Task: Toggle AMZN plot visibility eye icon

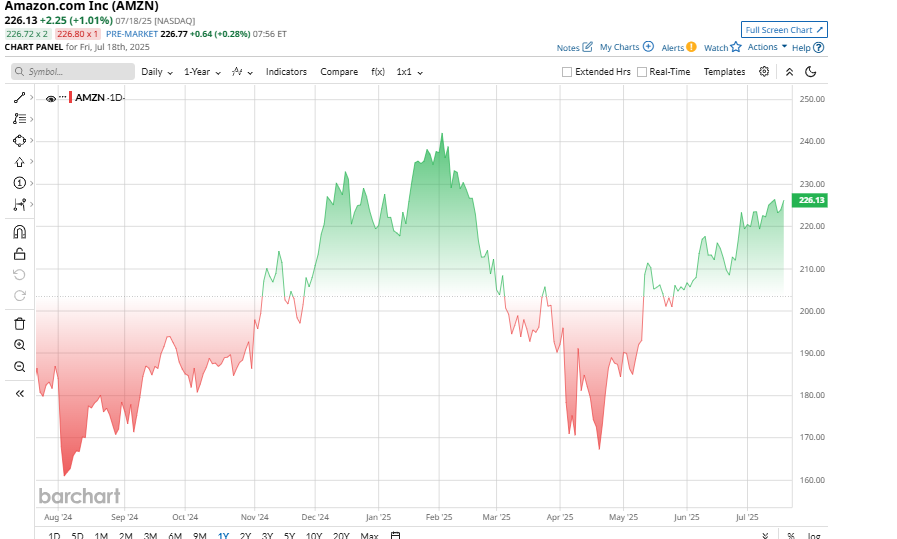Action: 50,98
